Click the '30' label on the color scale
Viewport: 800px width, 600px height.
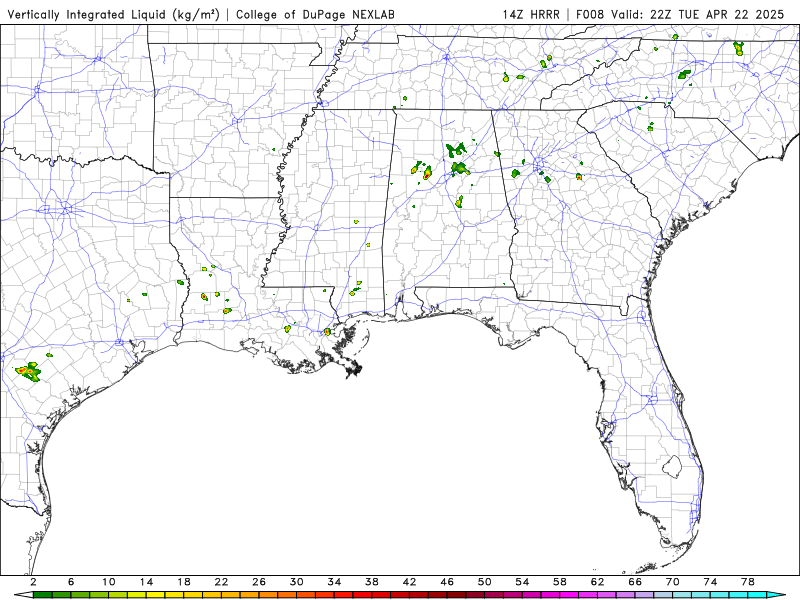click(296, 582)
